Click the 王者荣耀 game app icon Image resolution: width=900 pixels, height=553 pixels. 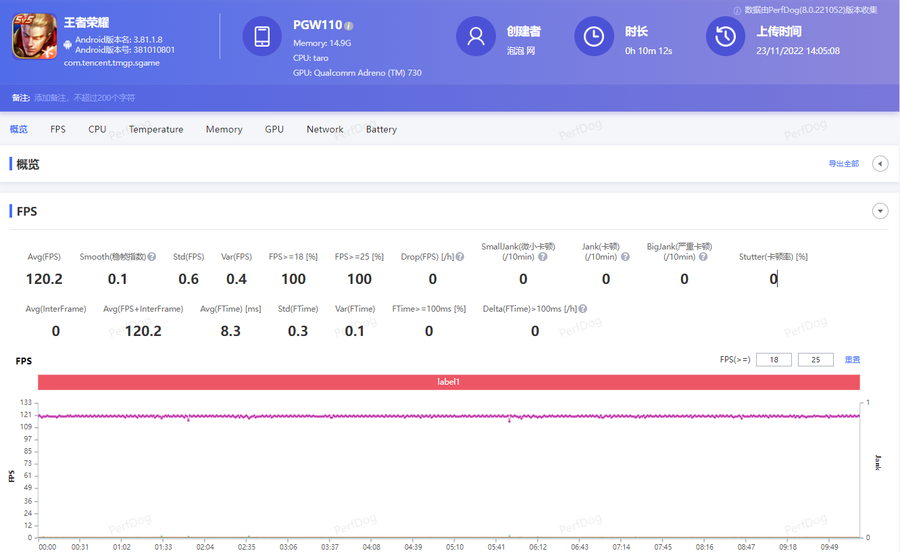(32, 38)
